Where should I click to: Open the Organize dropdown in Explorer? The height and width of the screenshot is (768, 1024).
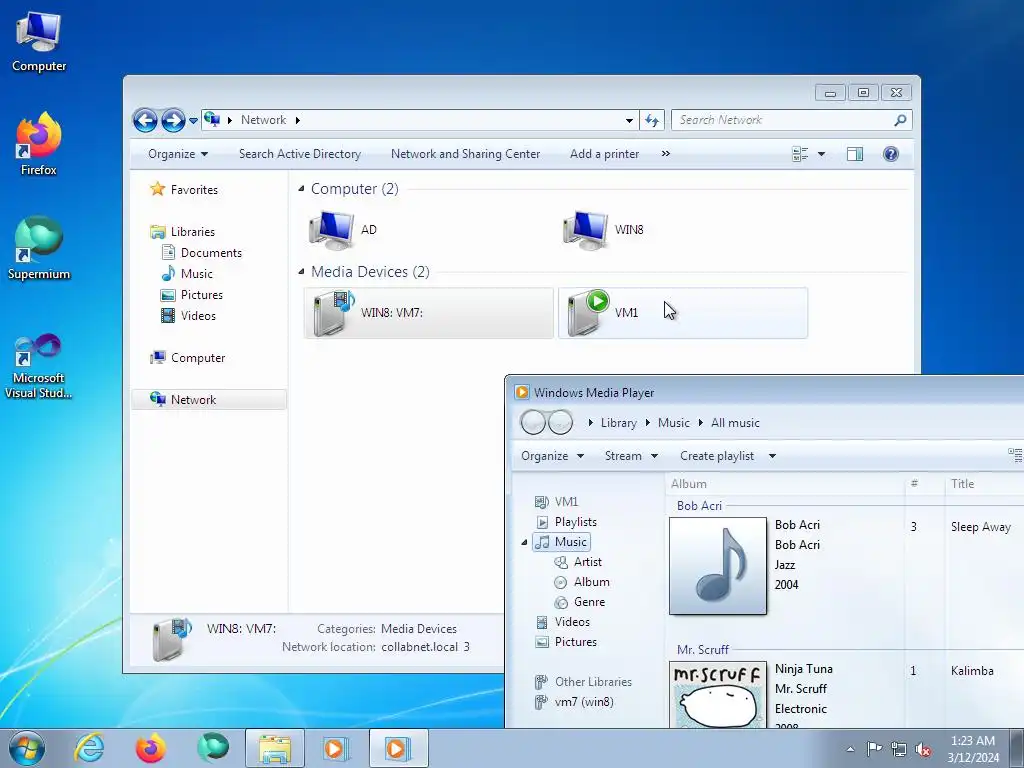(178, 154)
